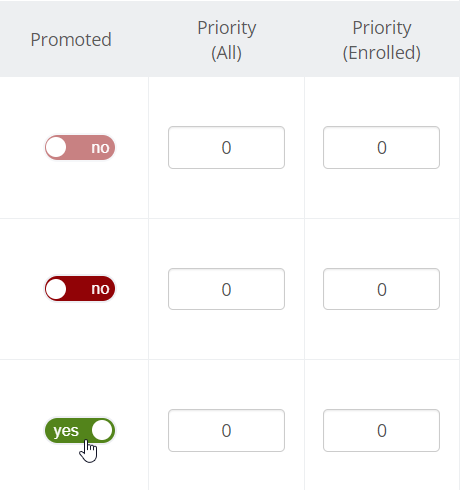
Task: Click the white knob on dark red toggle
Action: click(56, 289)
